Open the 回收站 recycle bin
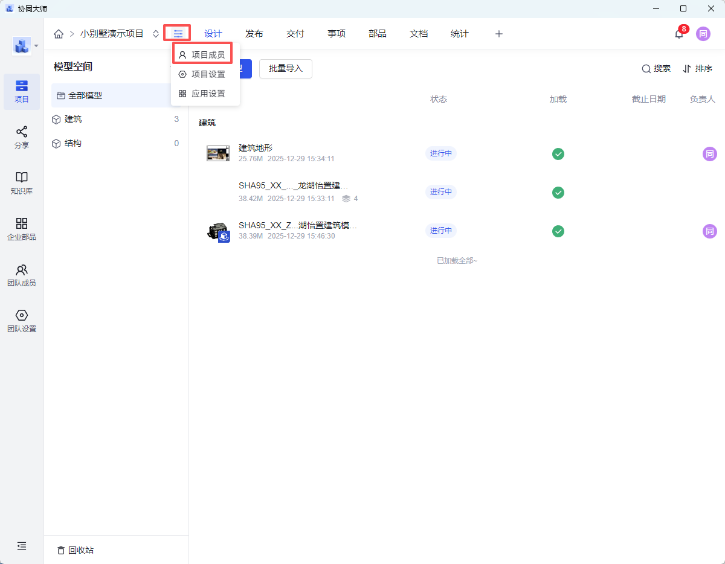Viewport: 725px width, 564px height. click(75, 550)
